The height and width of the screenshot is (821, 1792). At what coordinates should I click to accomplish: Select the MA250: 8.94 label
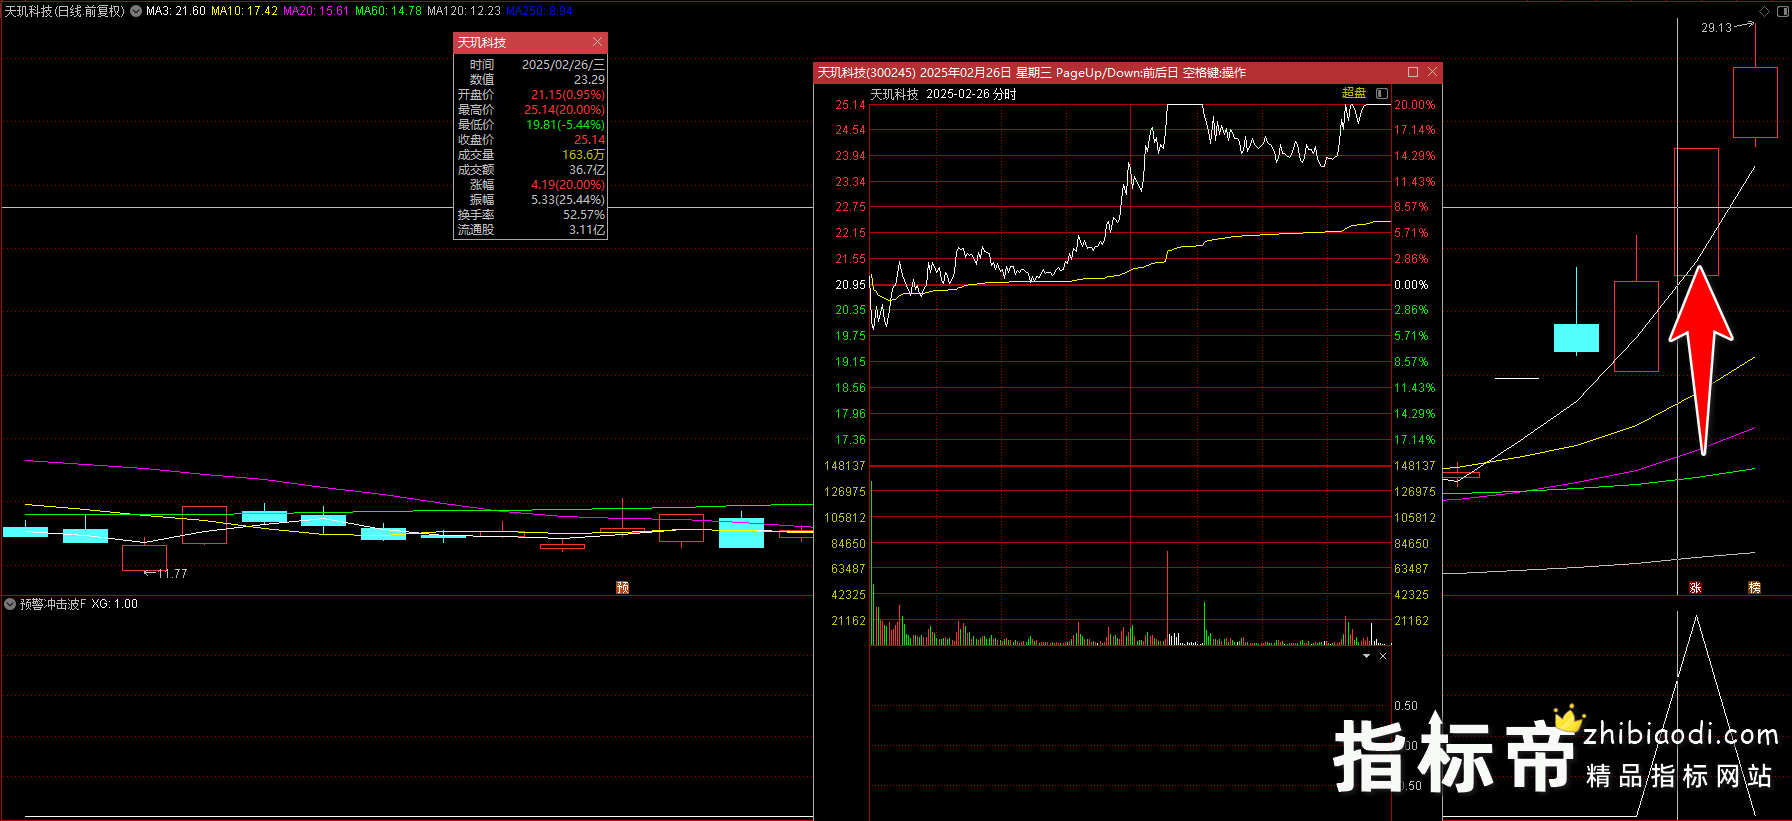[539, 11]
